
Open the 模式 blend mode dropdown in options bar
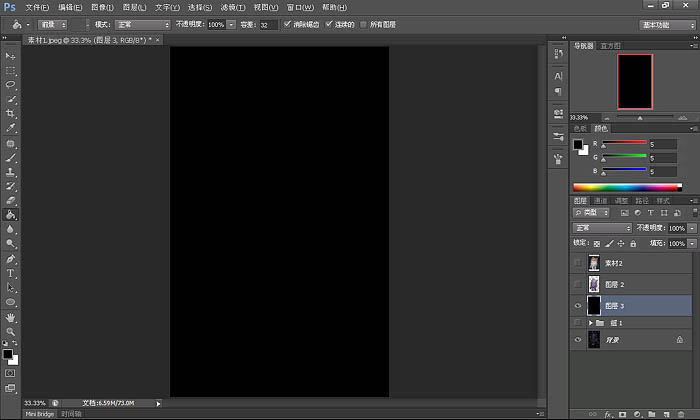tap(142, 25)
